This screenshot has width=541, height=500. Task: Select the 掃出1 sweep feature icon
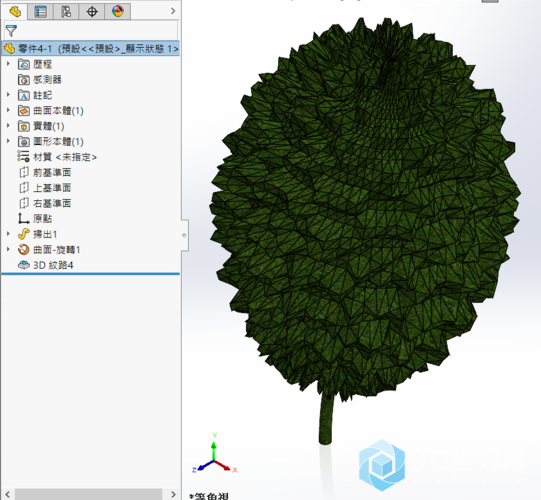coord(24,234)
